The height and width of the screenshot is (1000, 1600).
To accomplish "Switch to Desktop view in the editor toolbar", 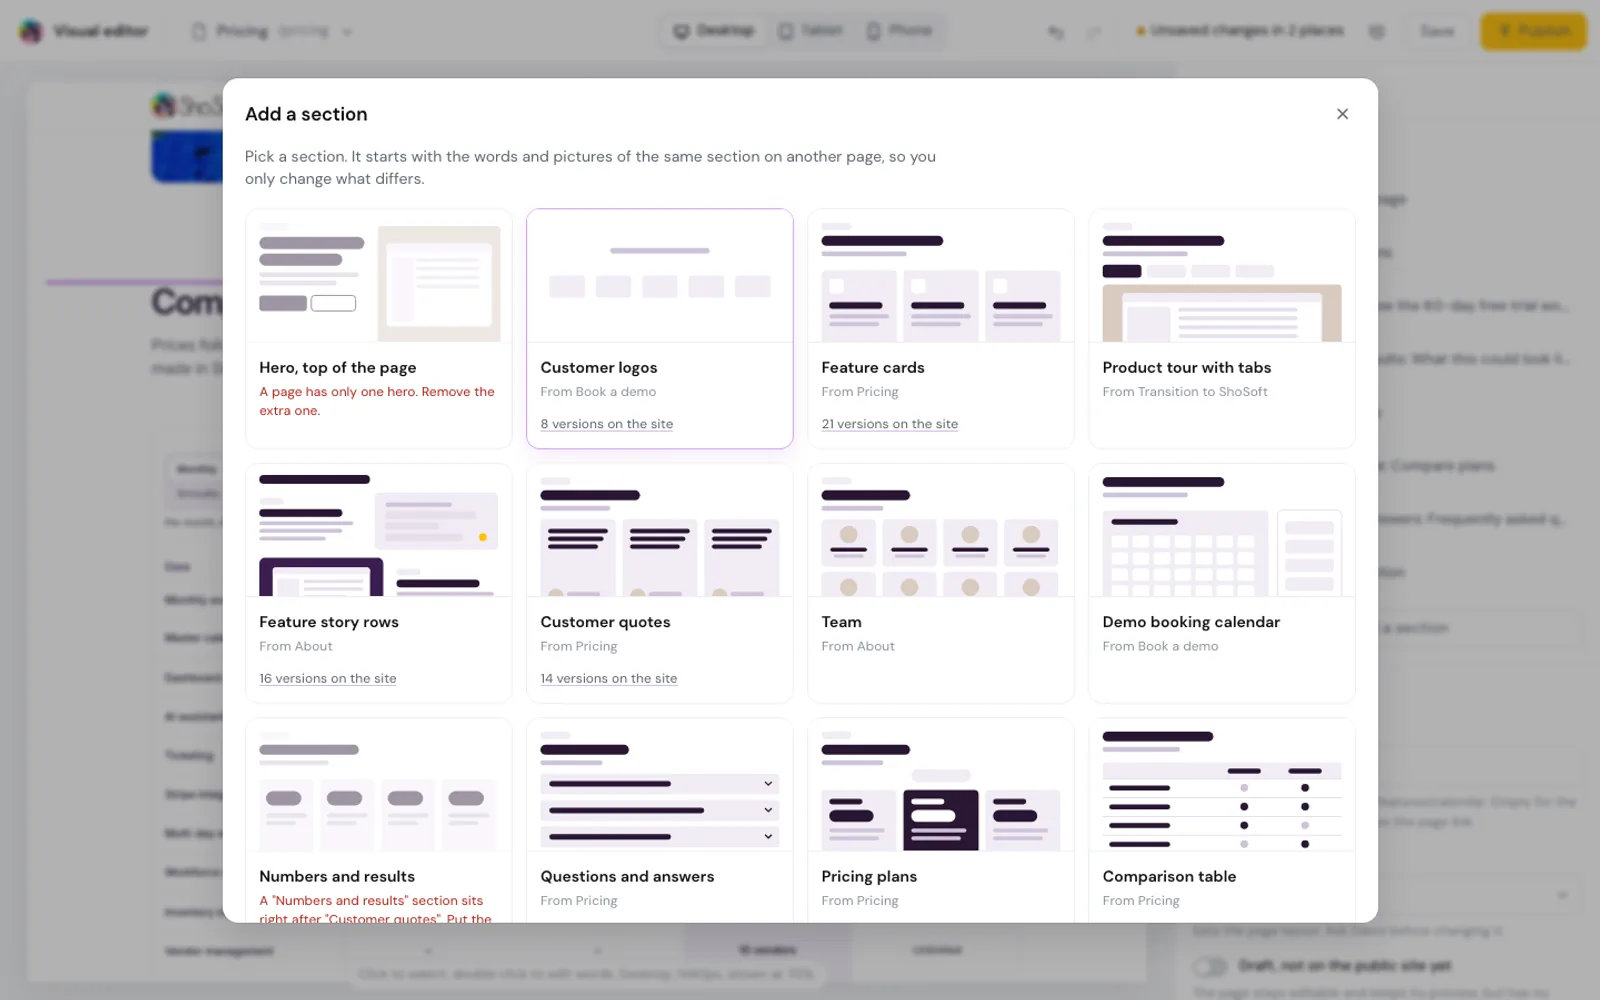I will 714,31.
